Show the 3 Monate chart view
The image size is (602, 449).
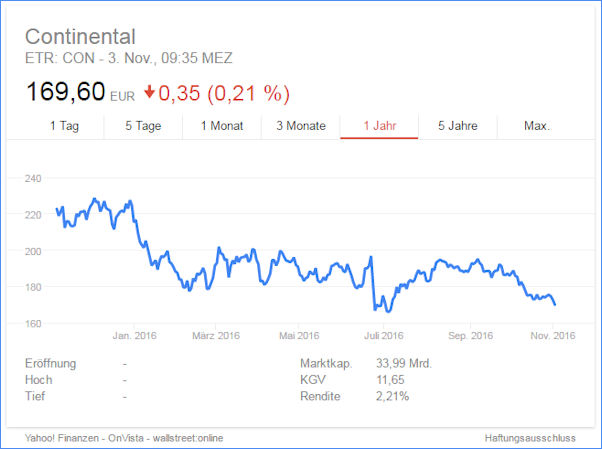point(301,126)
